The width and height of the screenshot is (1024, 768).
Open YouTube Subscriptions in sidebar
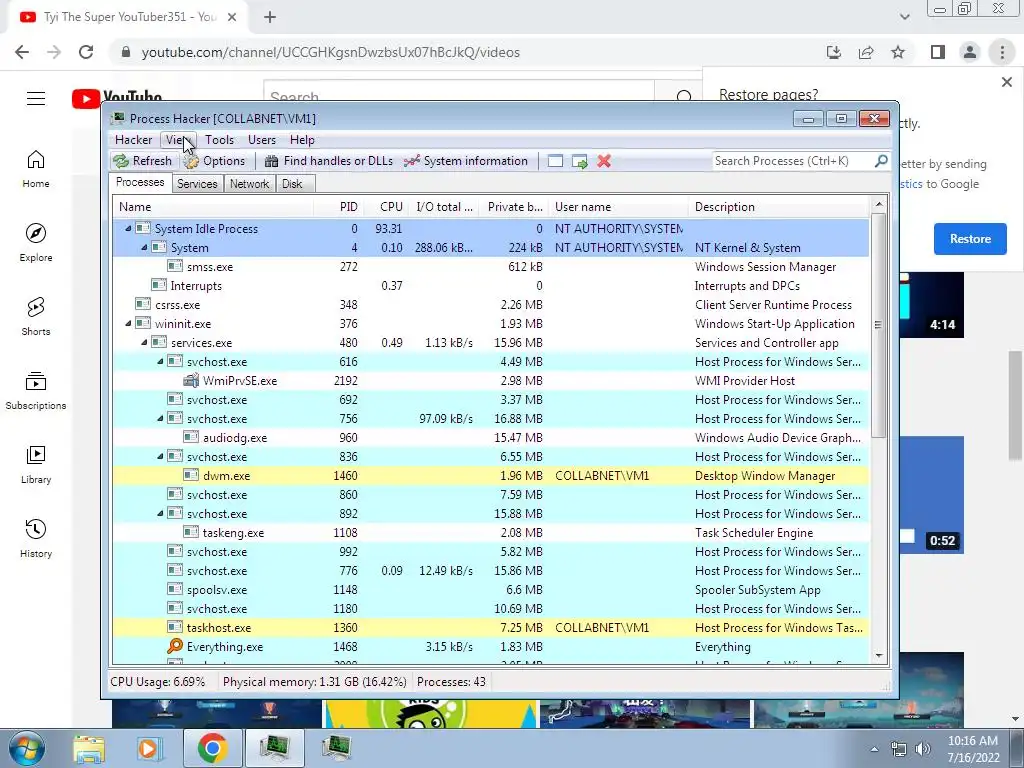coord(36,391)
